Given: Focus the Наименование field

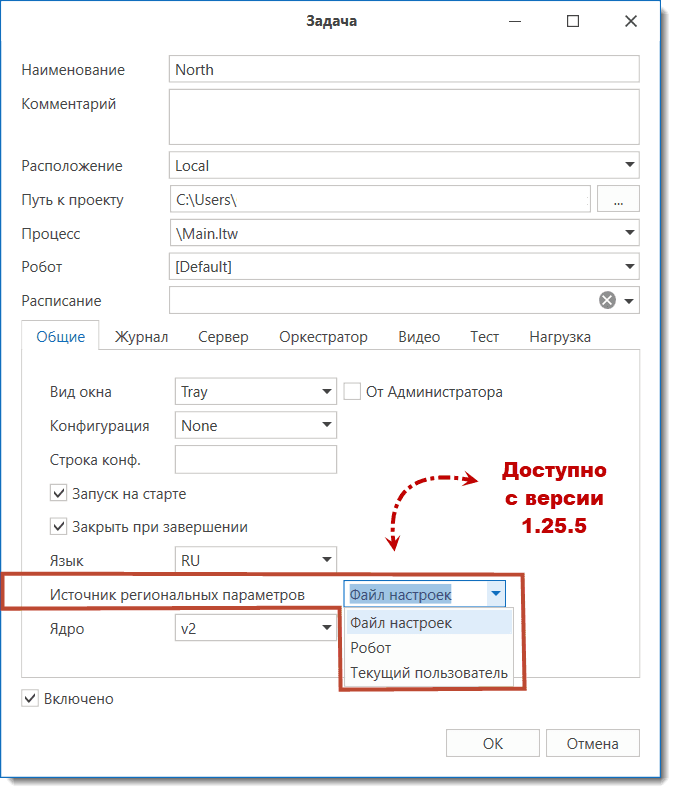Looking at the screenshot, I should (404, 69).
